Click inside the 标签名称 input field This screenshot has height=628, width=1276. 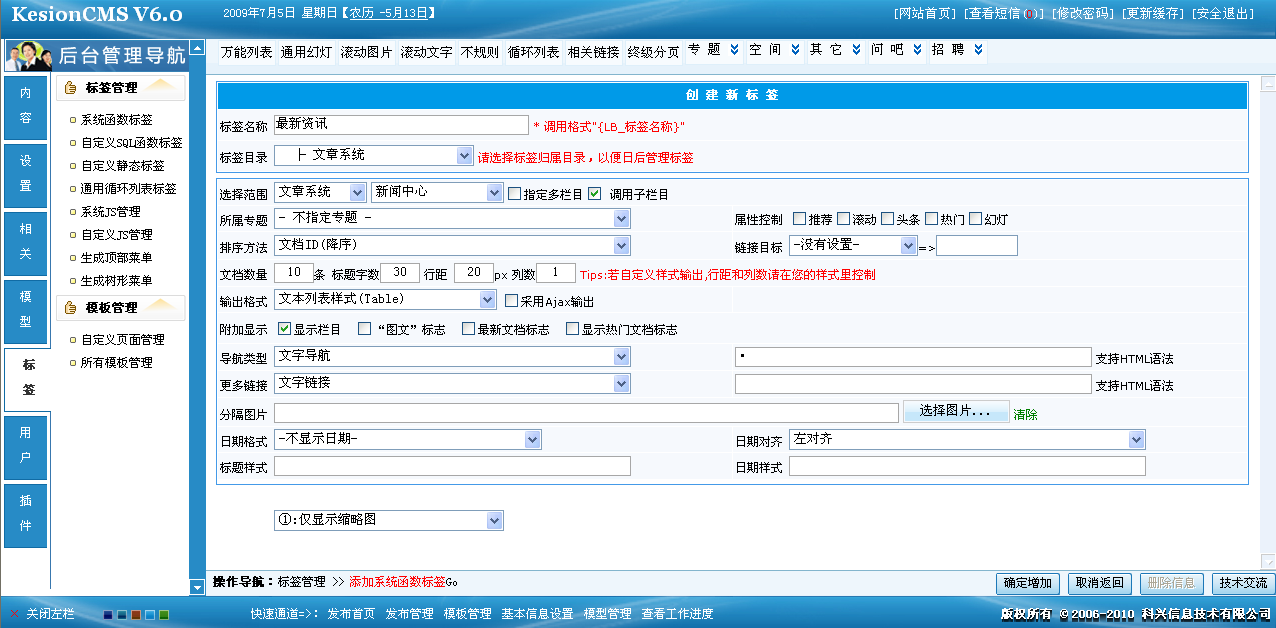pos(400,124)
